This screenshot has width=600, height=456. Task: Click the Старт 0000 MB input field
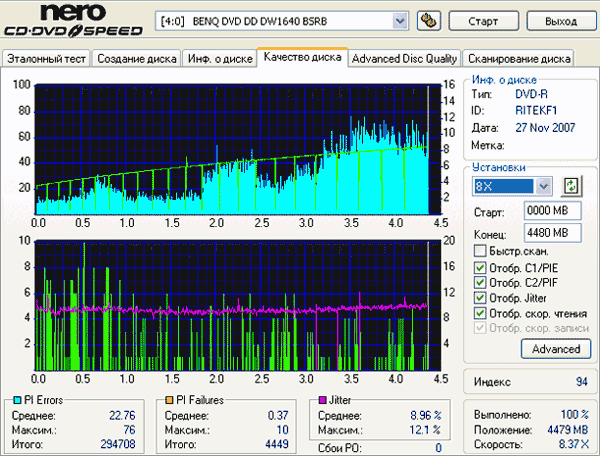coord(553,210)
